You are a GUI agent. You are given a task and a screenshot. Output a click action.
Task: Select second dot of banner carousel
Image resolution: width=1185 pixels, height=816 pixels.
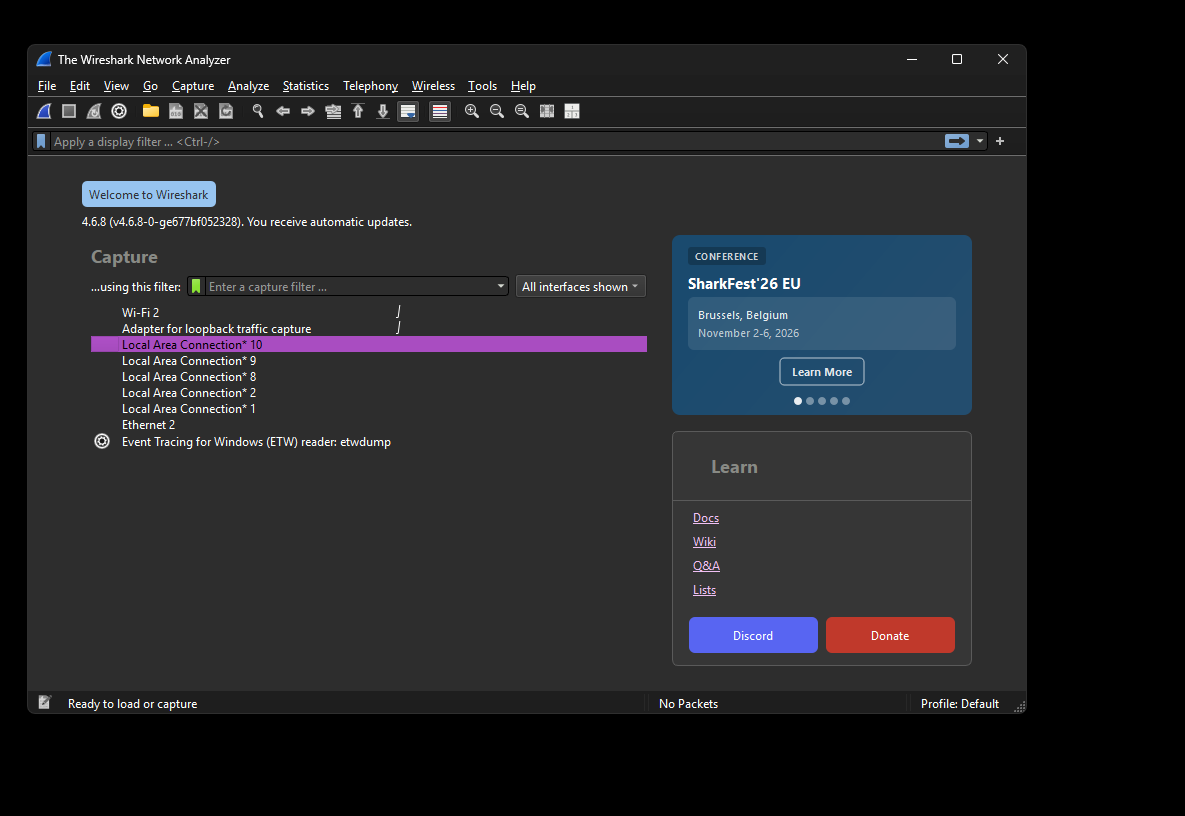(810, 401)
